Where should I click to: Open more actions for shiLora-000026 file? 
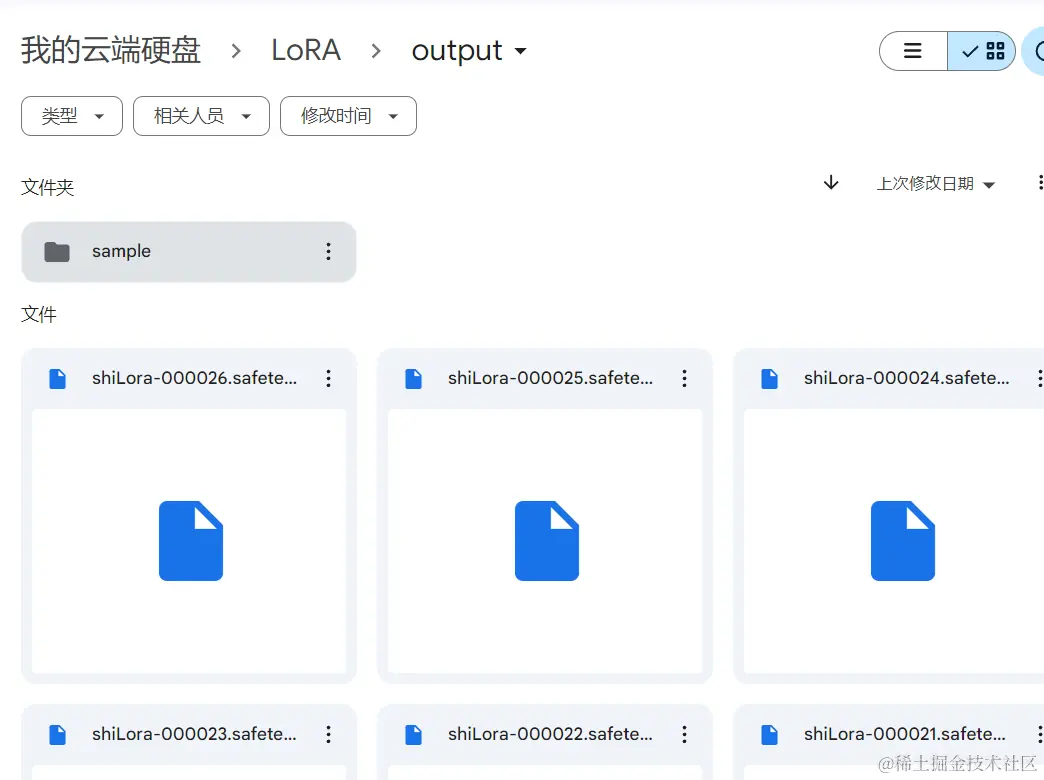pos(328,378)
